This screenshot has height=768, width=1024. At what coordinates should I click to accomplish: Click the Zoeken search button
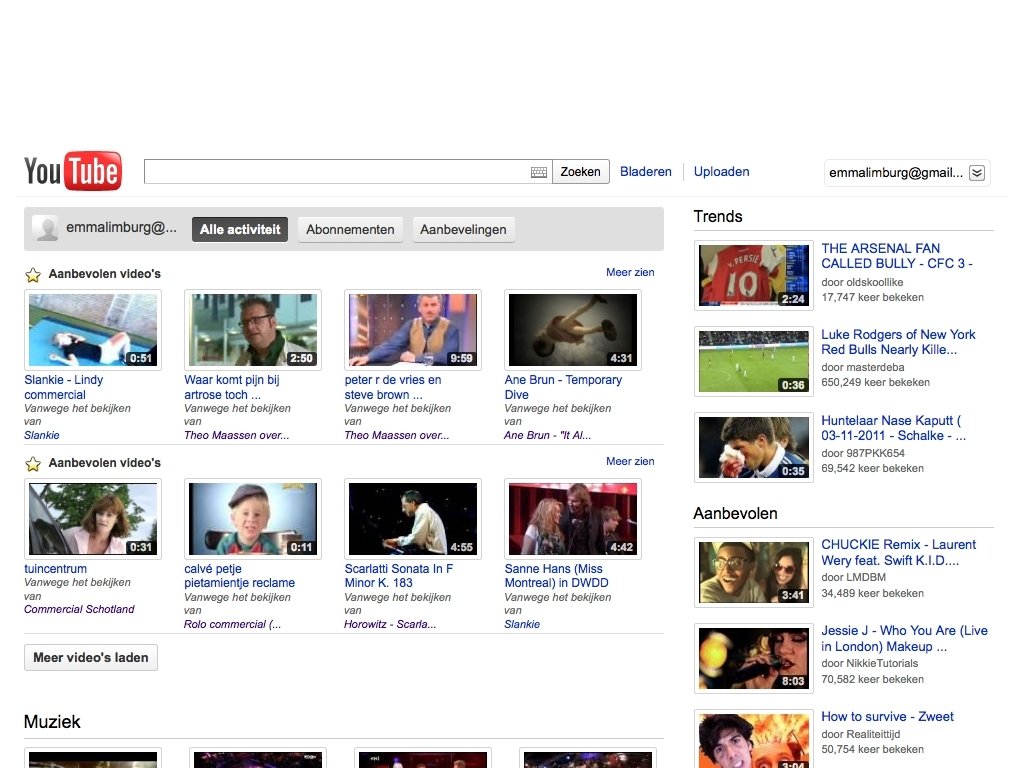coord(581,172)
